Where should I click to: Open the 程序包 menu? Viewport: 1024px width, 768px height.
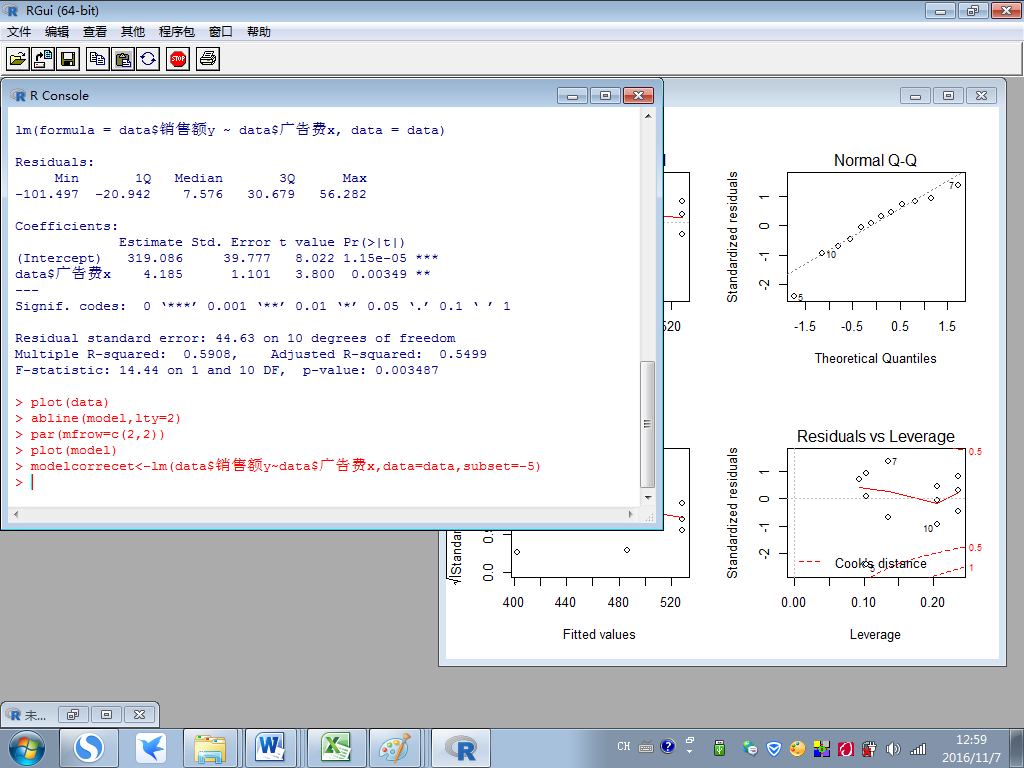coord(176,31)
